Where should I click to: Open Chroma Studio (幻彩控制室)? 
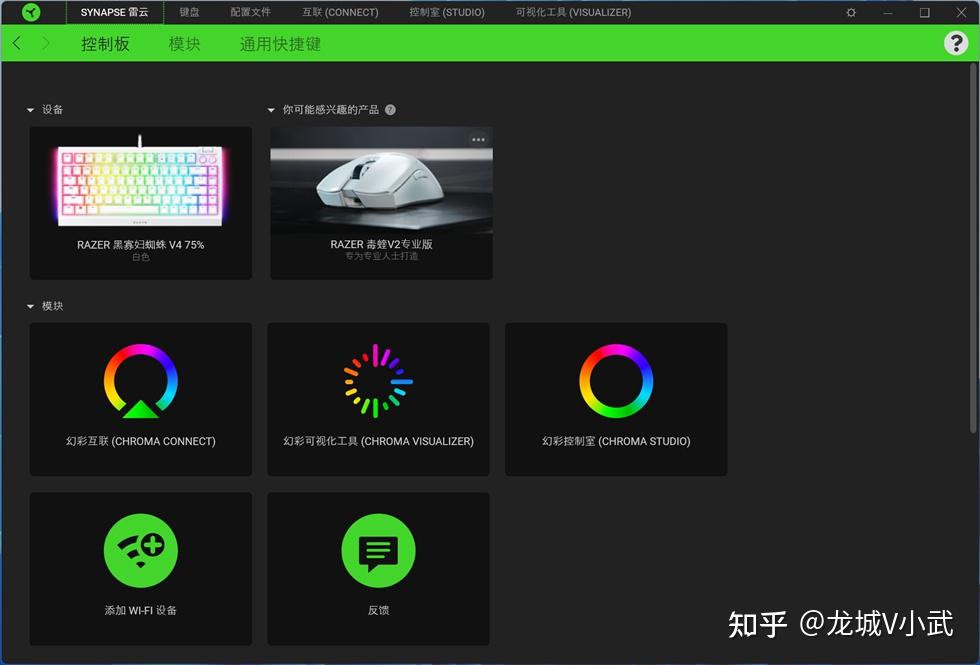(x=616, y=398)
